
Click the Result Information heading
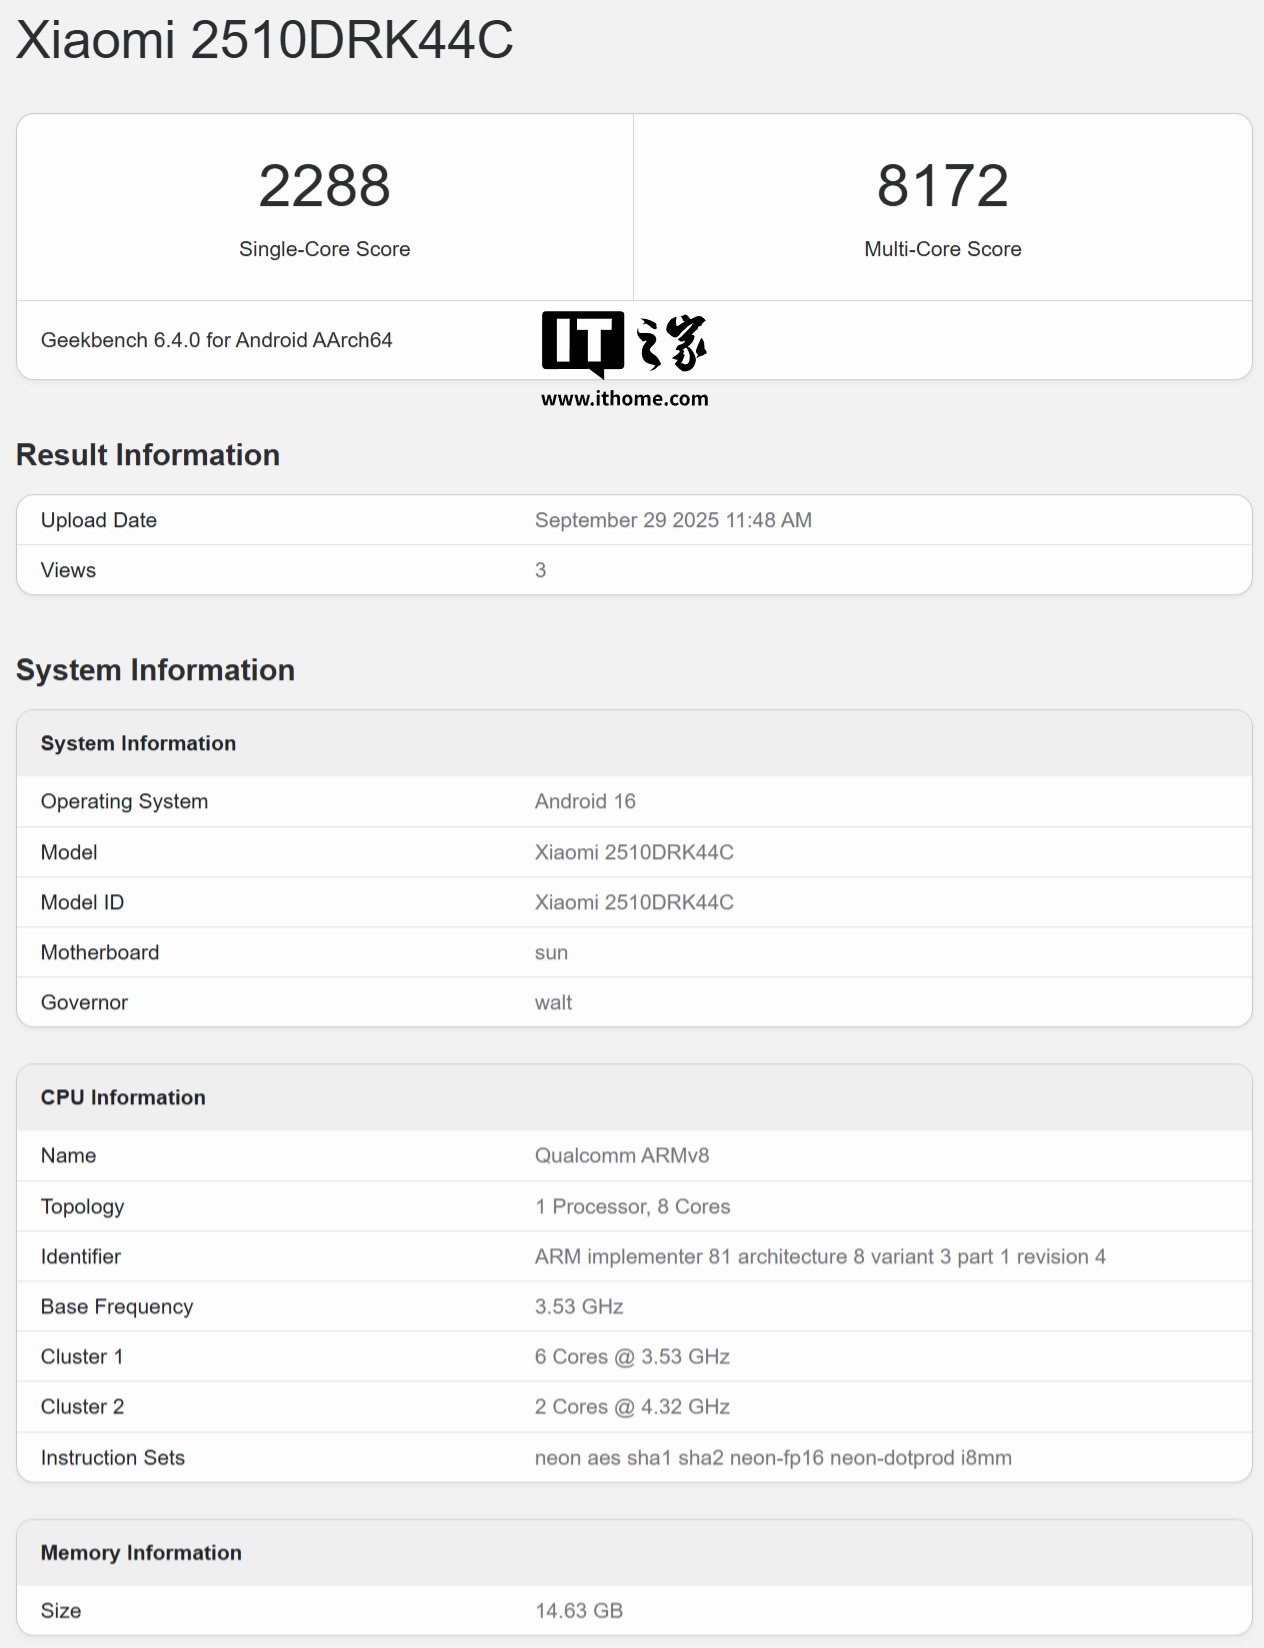[148, 455]
